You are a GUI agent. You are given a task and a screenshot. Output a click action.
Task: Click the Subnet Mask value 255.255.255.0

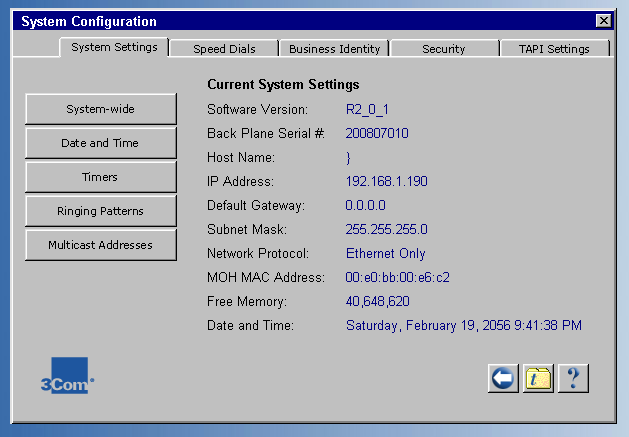pos(386,229)
